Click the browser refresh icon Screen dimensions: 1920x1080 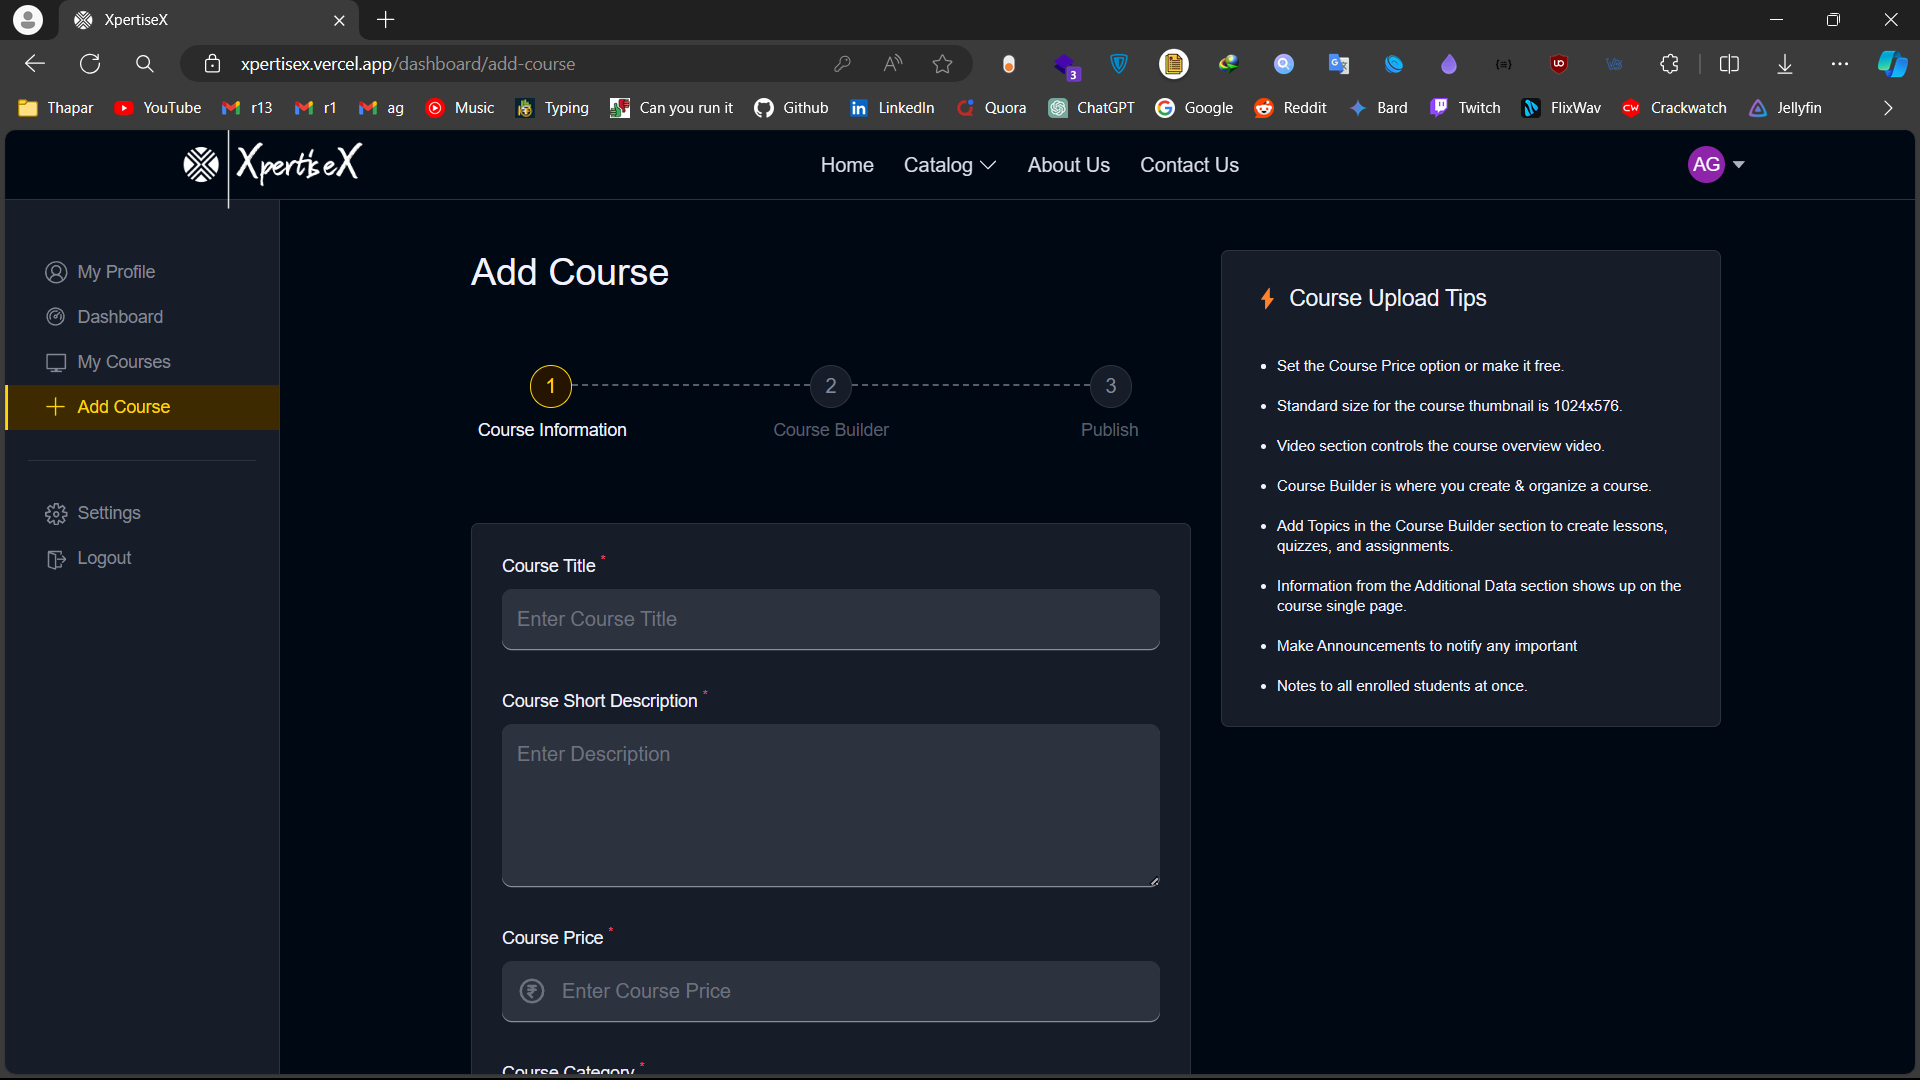point(90,64)
